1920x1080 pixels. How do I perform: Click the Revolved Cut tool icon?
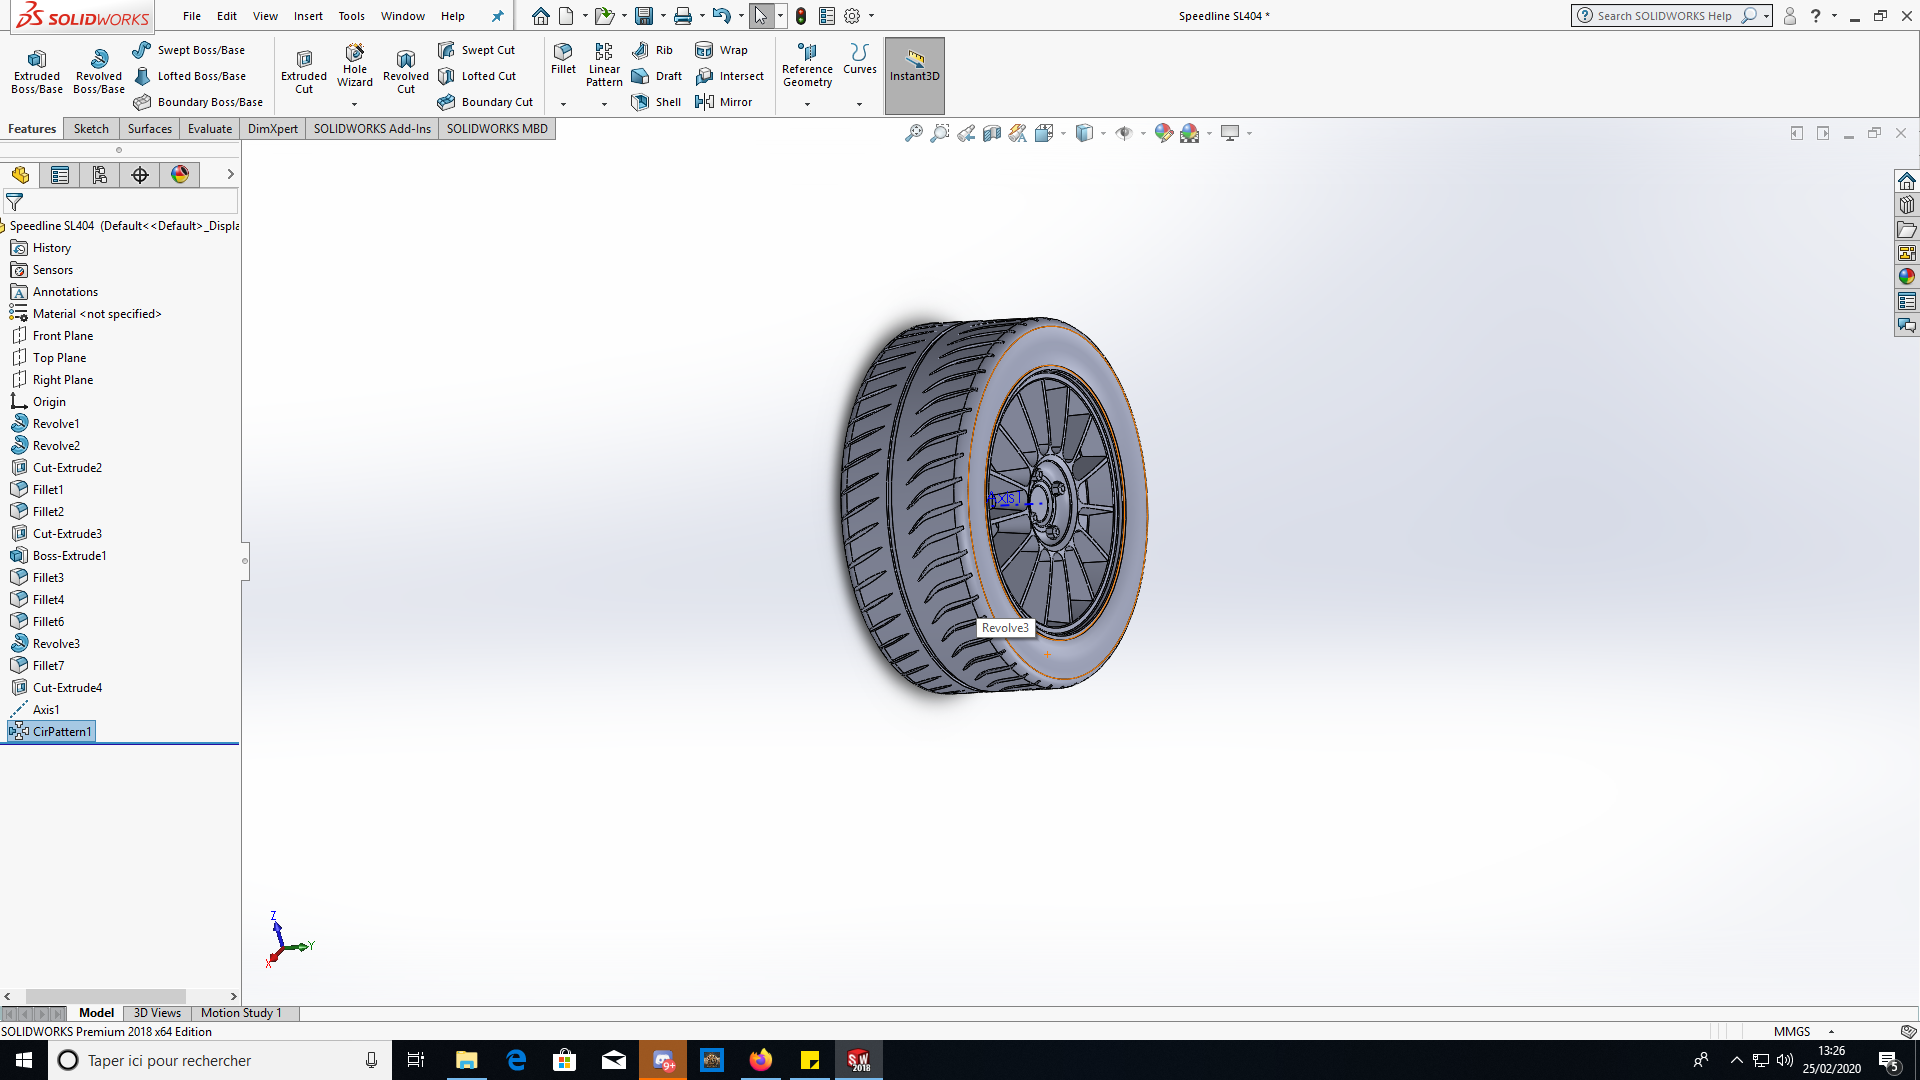[405, 71]
